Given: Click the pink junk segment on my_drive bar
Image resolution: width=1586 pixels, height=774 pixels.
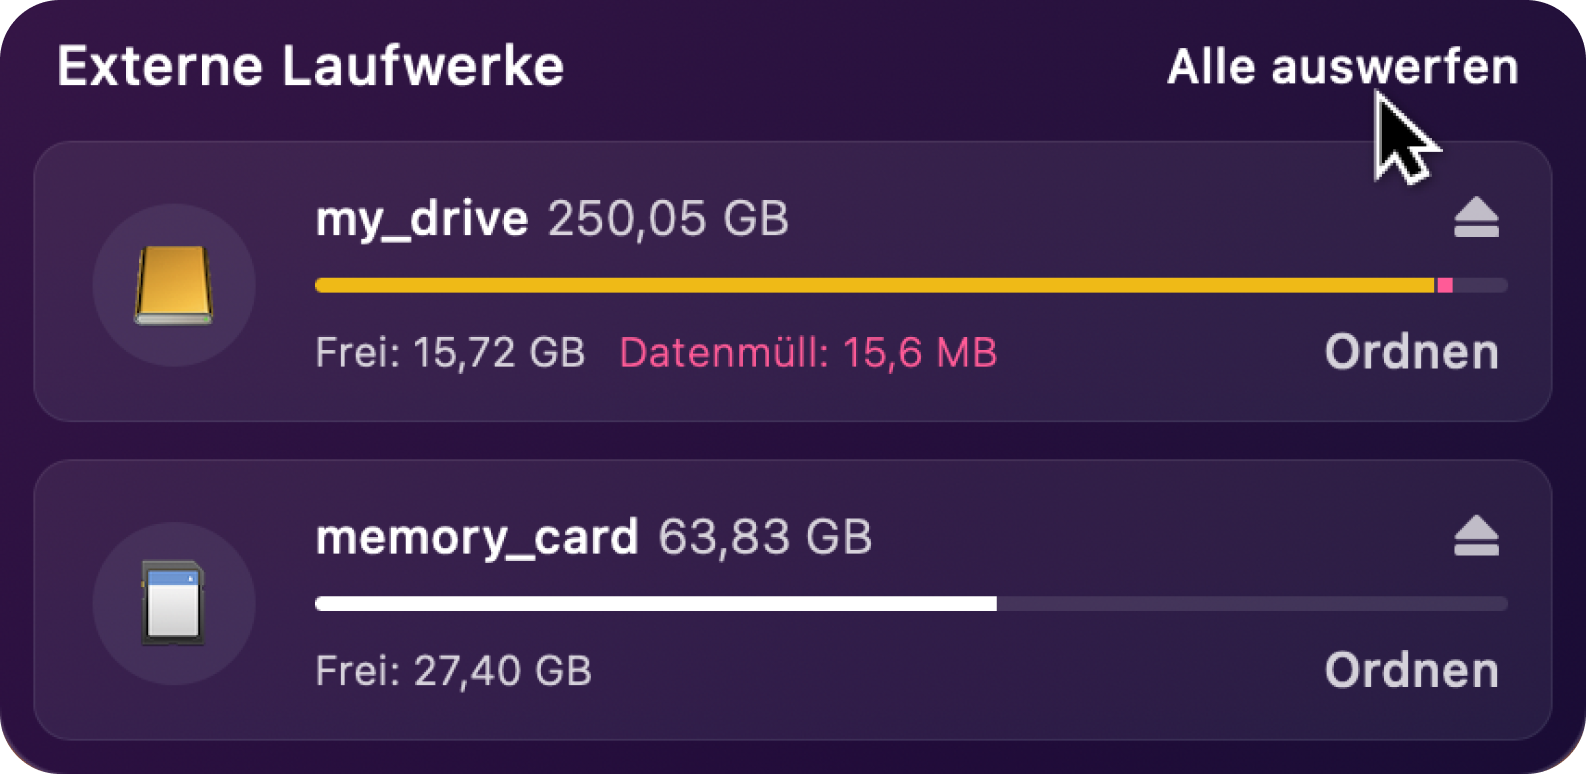Looking at the screenshot, I should (1445, 285).
